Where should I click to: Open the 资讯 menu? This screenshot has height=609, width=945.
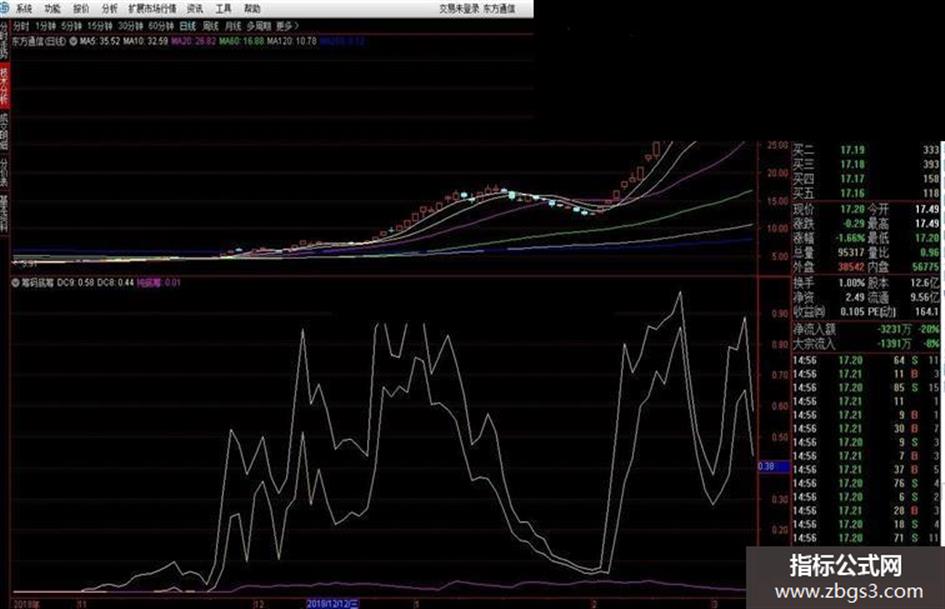point(195,8)
